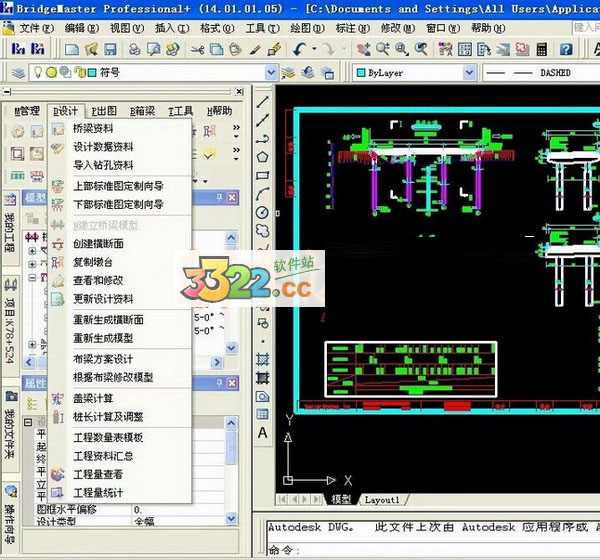The image size is (600, 559).
Task: Click the ByLayer color square swatch
Action: 361,73
